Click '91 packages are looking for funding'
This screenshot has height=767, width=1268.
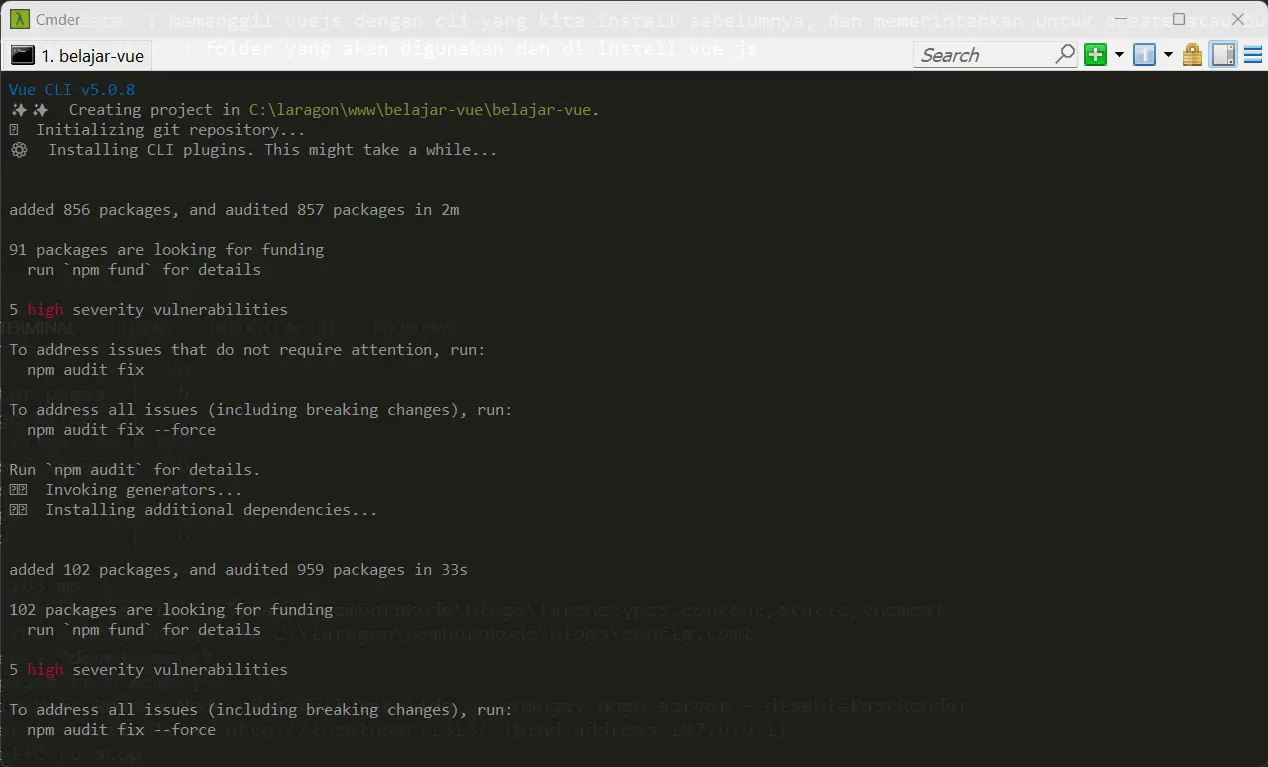[167, 250]
